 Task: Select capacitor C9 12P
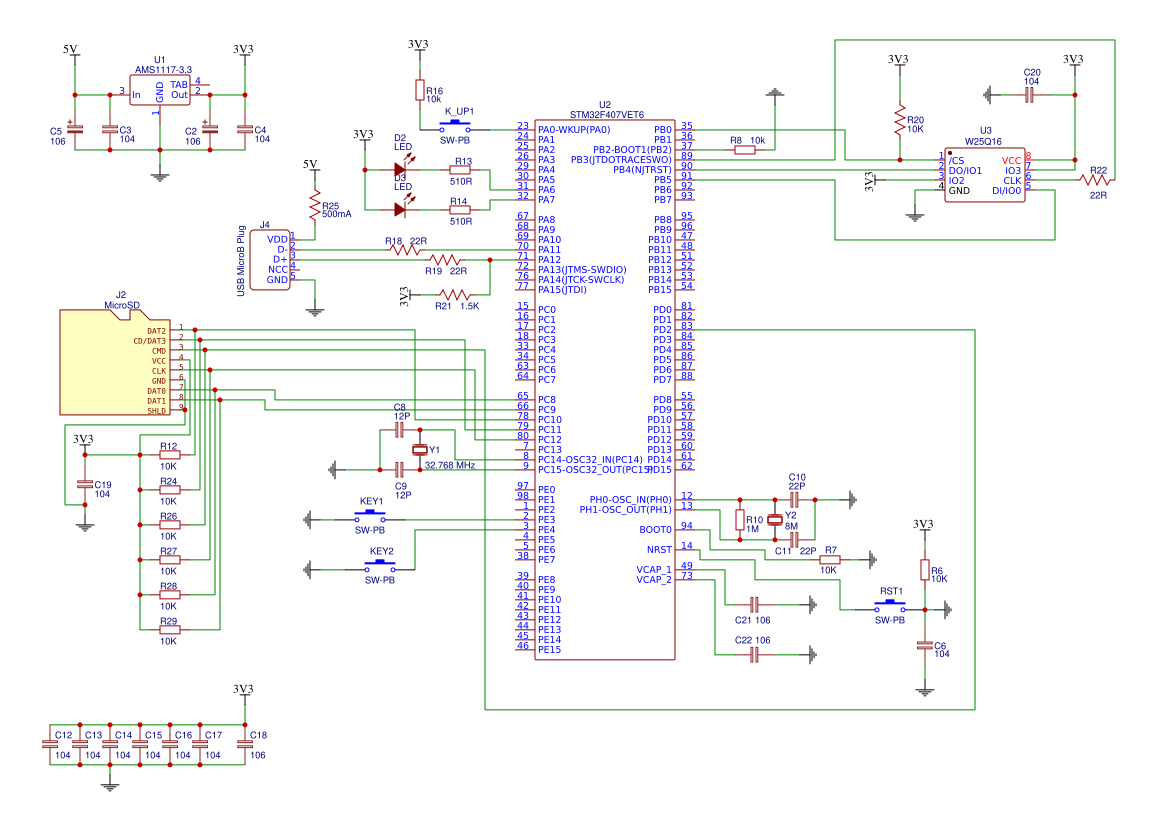pyautogui.click(x=400, y=469)
